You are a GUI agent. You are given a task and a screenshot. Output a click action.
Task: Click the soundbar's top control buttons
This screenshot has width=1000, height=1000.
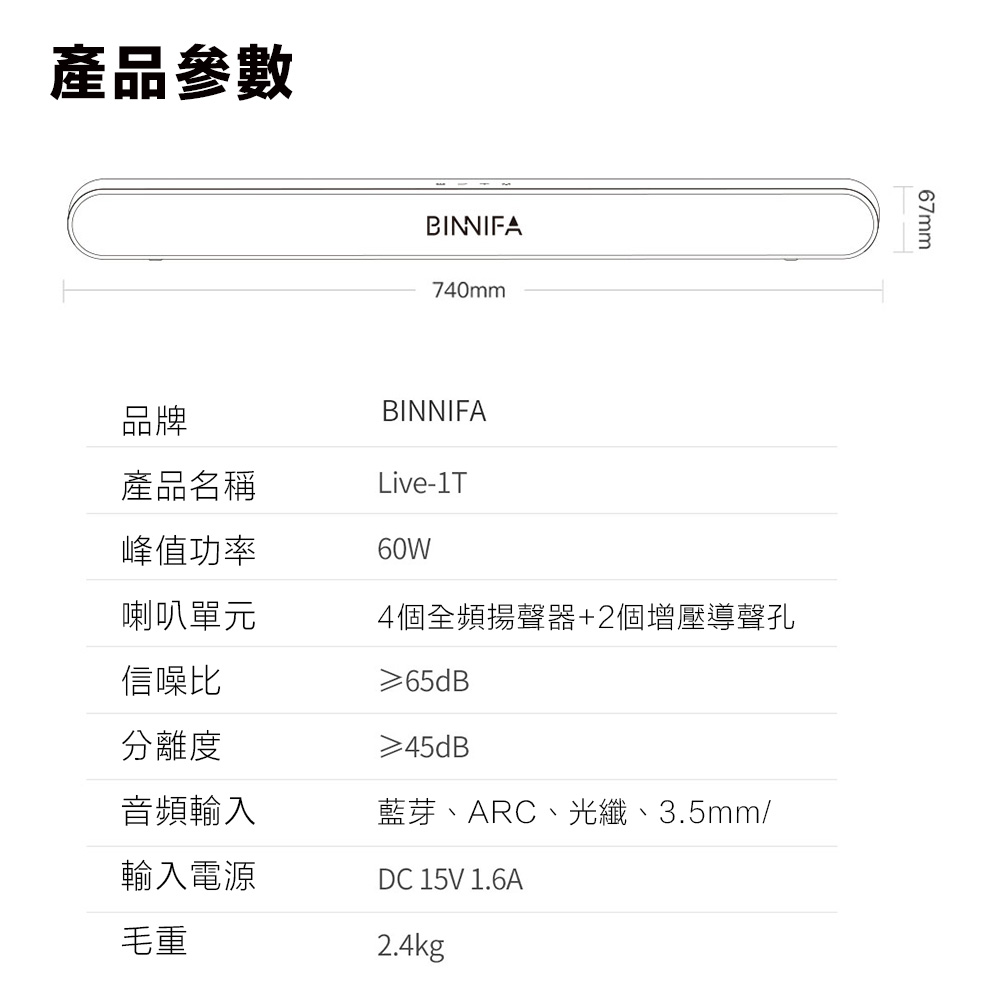pyautogui.click(x=472, y=185)
